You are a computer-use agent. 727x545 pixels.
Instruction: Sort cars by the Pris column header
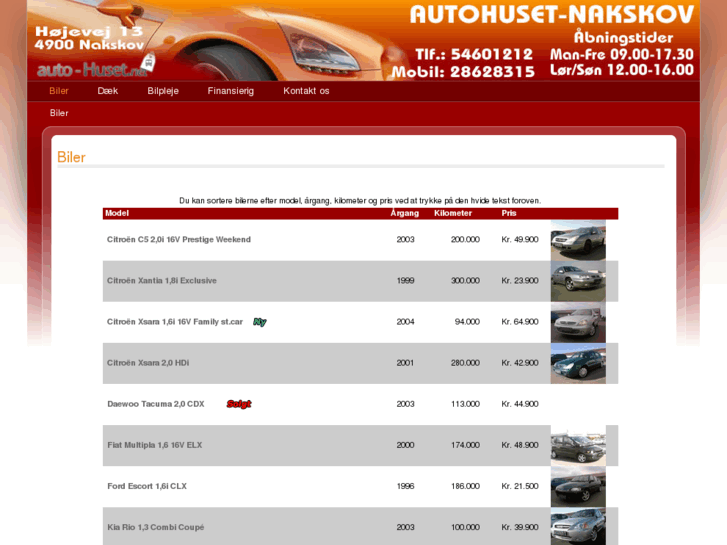pyautogui.click(x=509, y=213)
